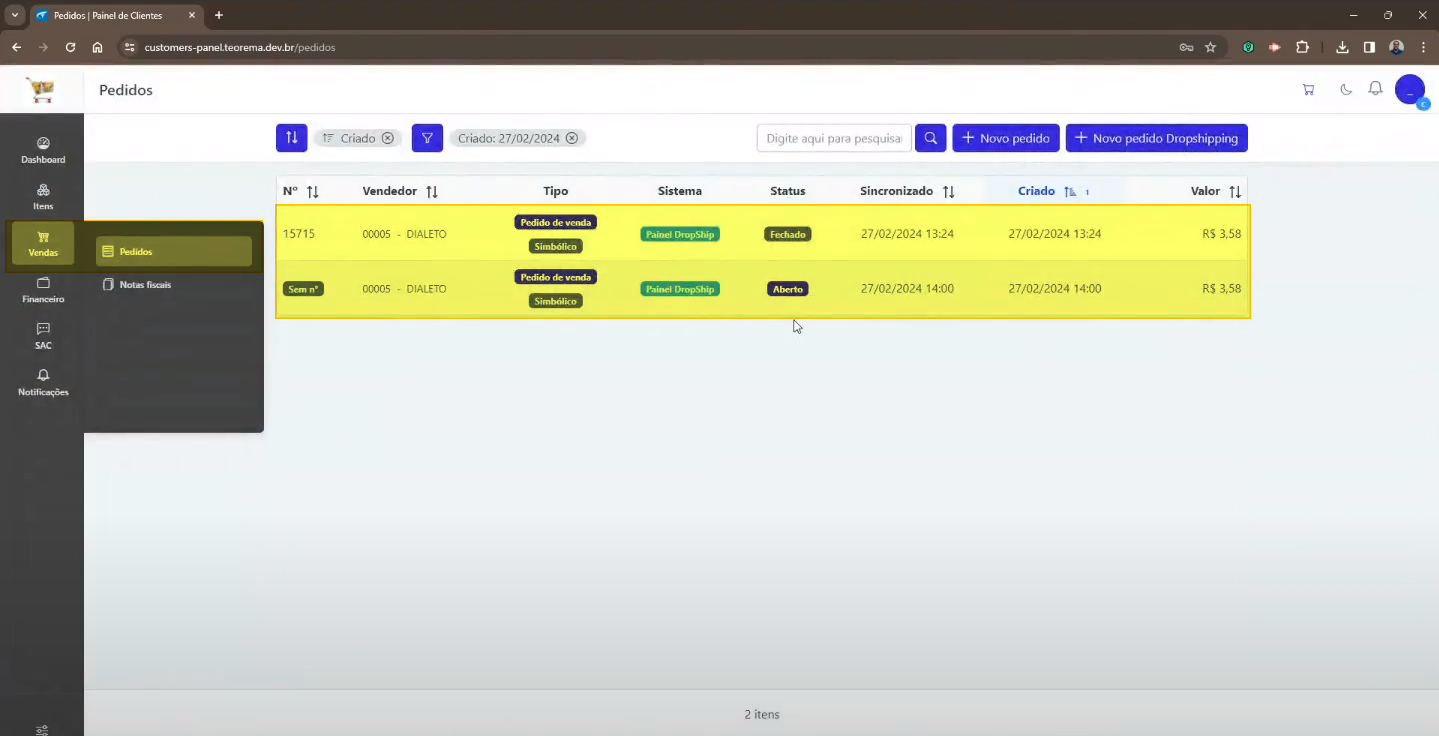Open Pedidos in the Vendas submenu
This screenshot has height=736, width=1439.
pos(174,252)
